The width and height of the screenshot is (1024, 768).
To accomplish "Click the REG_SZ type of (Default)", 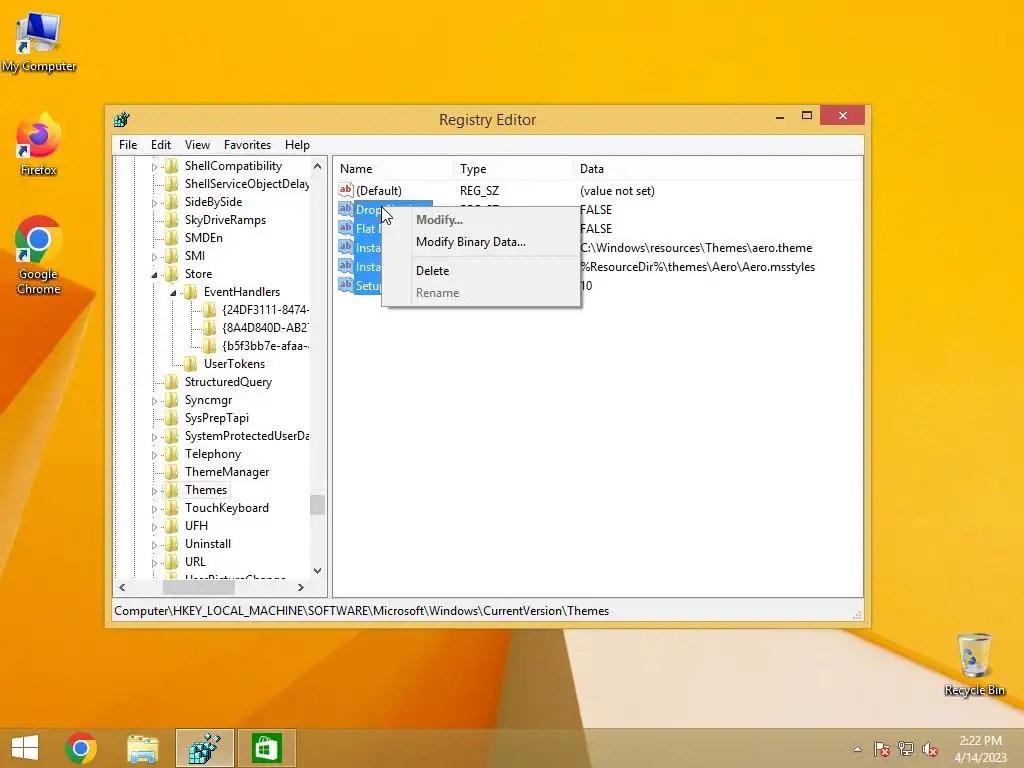I will [479, 191].
